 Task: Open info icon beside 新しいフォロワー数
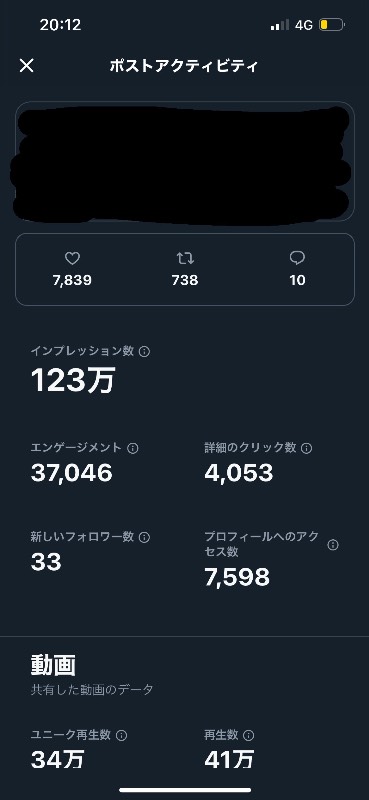(144, 537)
